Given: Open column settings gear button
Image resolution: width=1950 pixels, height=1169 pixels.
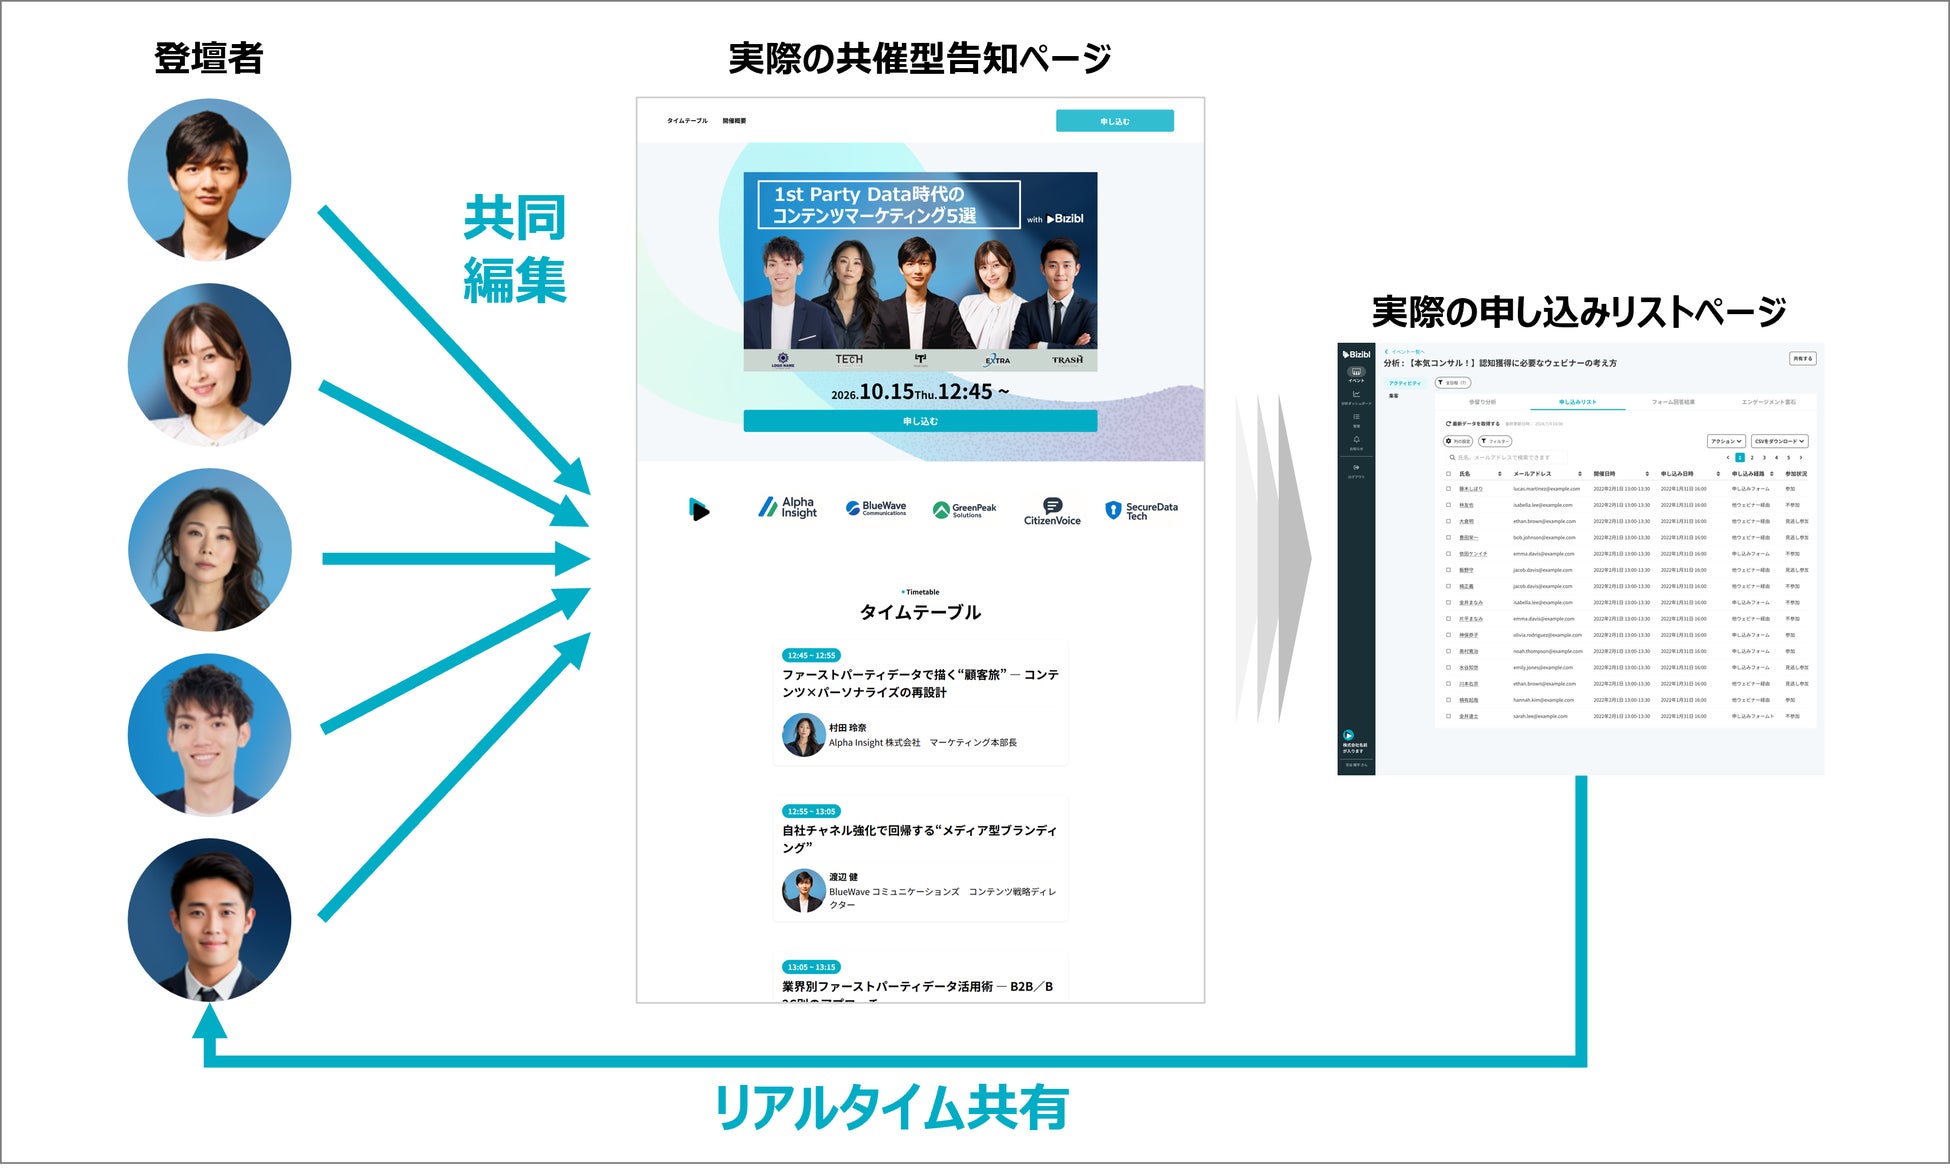Looking at the screenshot, I should click(x=1457, y=441).
